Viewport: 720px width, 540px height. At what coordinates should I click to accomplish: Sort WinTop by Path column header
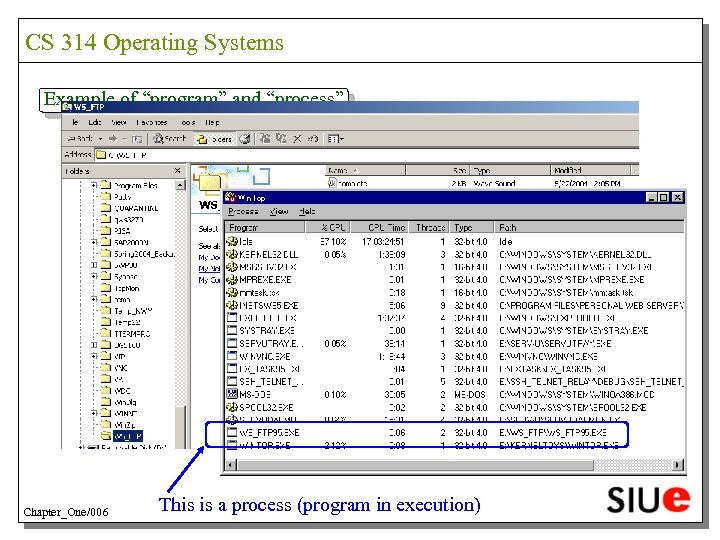click(589, 227)
